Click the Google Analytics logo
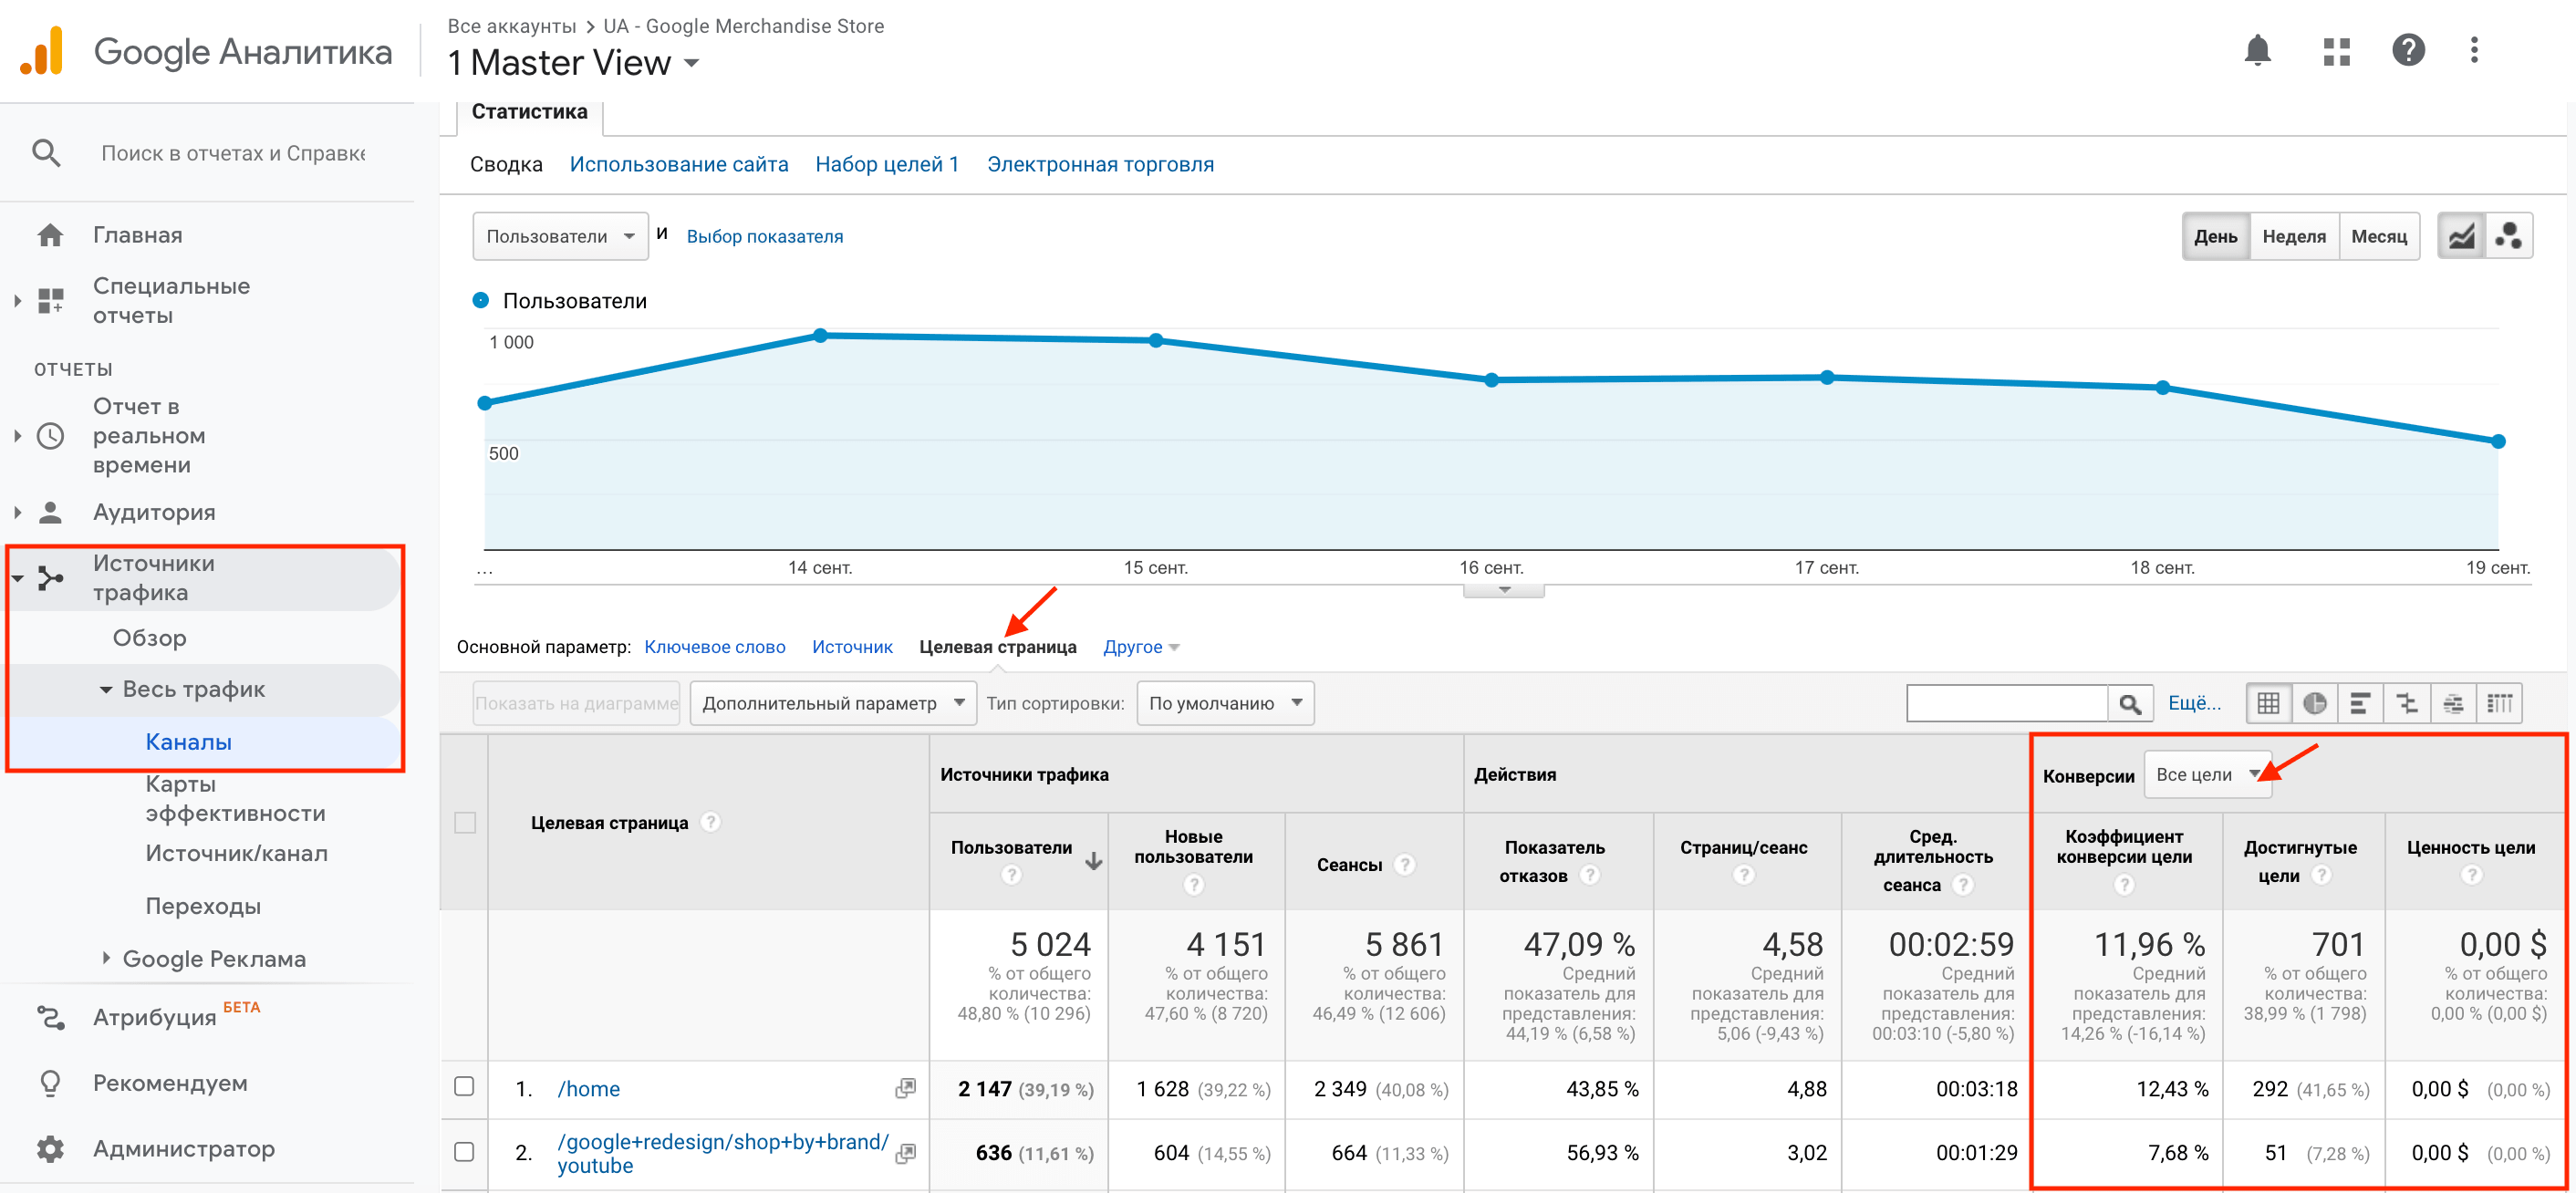The height and width of the screenshot is (1193, 2576). click(42, 52)
